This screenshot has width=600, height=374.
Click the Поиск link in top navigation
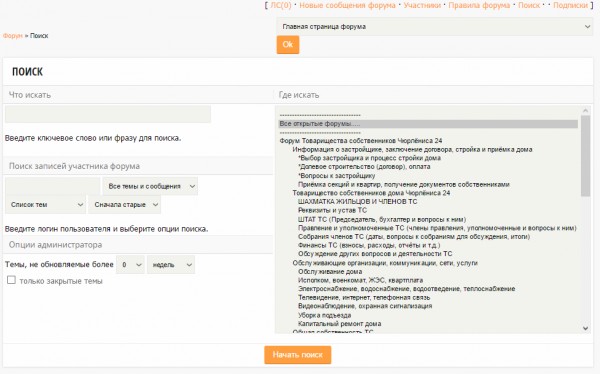[529, 5]
